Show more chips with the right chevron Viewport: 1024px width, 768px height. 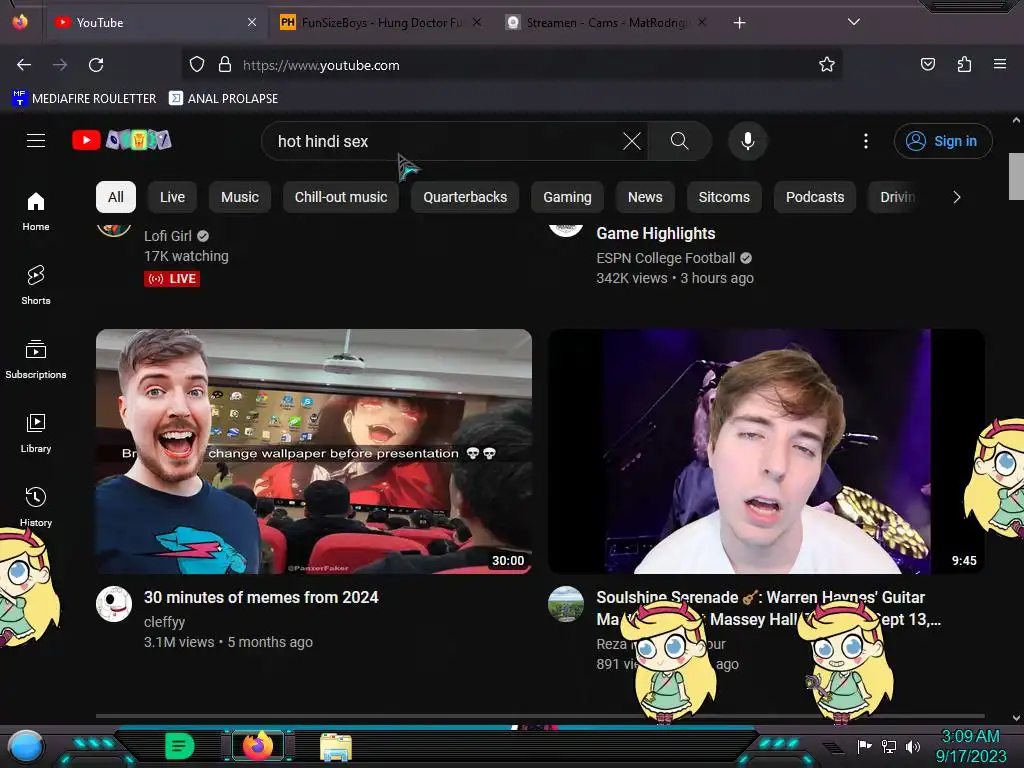tap(957, 197)
